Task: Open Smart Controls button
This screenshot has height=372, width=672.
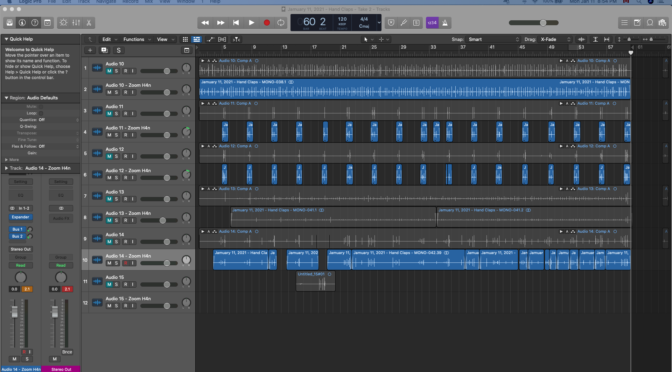Action: point(63,23)
